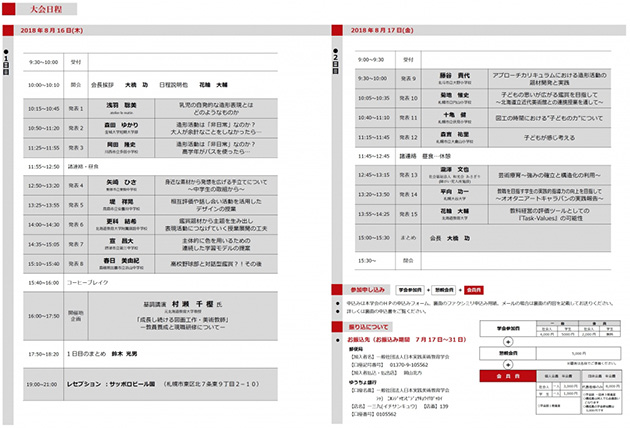Select the 発表 6 label
This screenshot has height=428, width=630.
coord(76,225)
